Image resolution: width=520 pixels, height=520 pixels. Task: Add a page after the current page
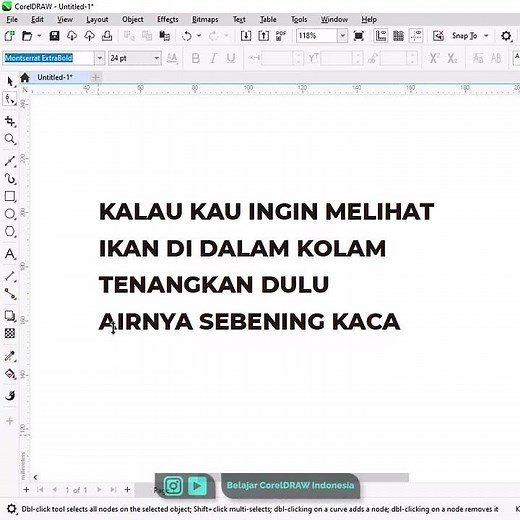click(127, 489)
